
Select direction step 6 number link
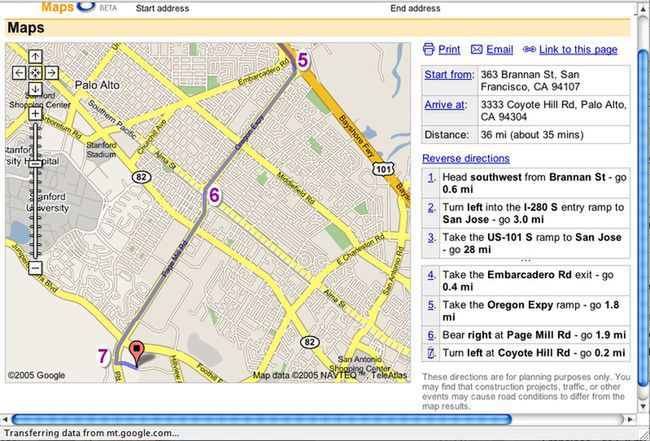pyautogui.click(x=432, y=335)
